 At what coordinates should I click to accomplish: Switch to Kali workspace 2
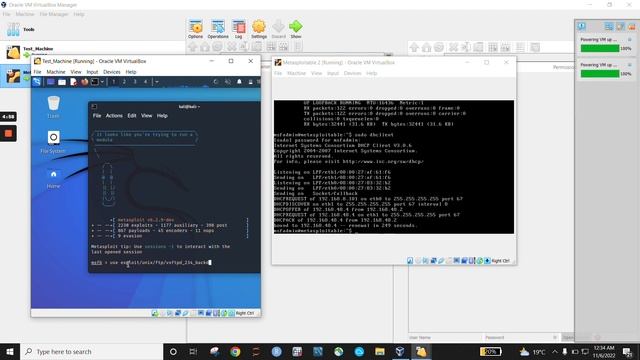pyautogui.click(x=124, y=82)
